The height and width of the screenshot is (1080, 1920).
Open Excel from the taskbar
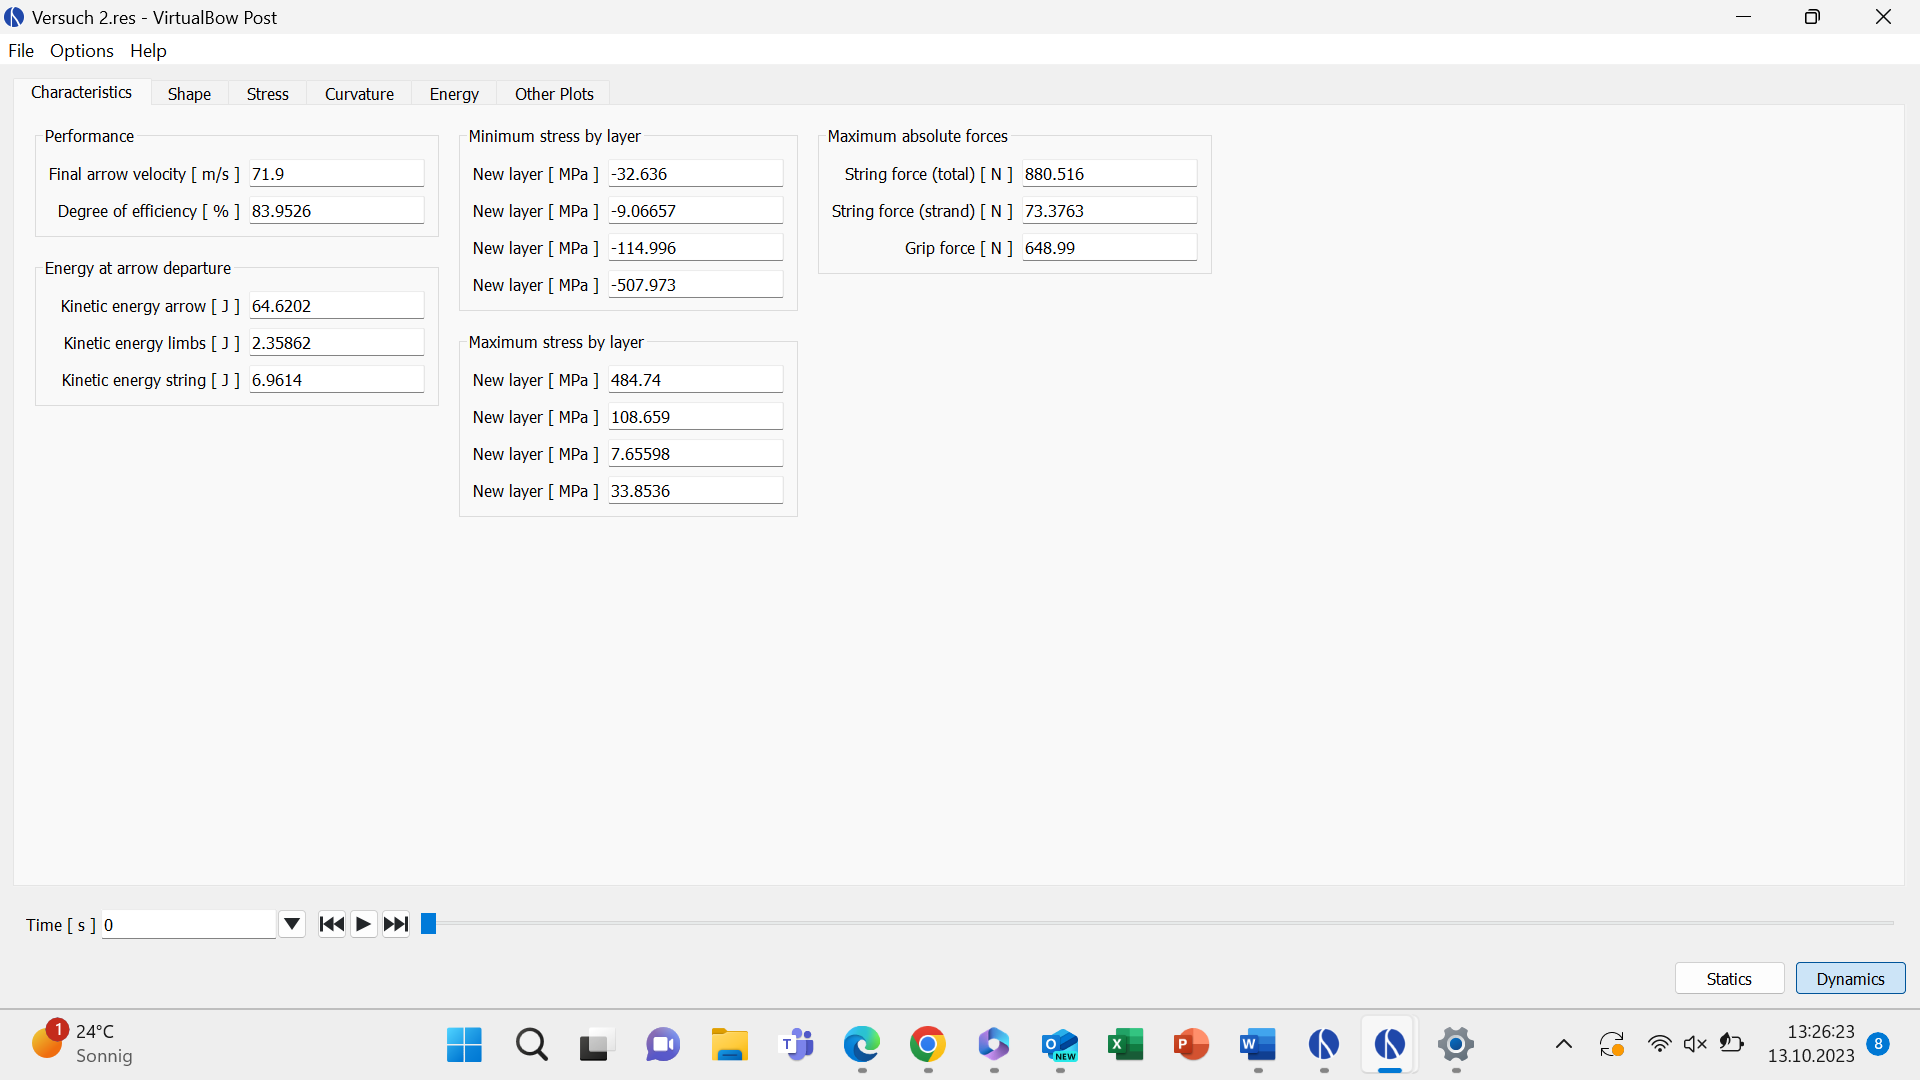[1126, 1045]
